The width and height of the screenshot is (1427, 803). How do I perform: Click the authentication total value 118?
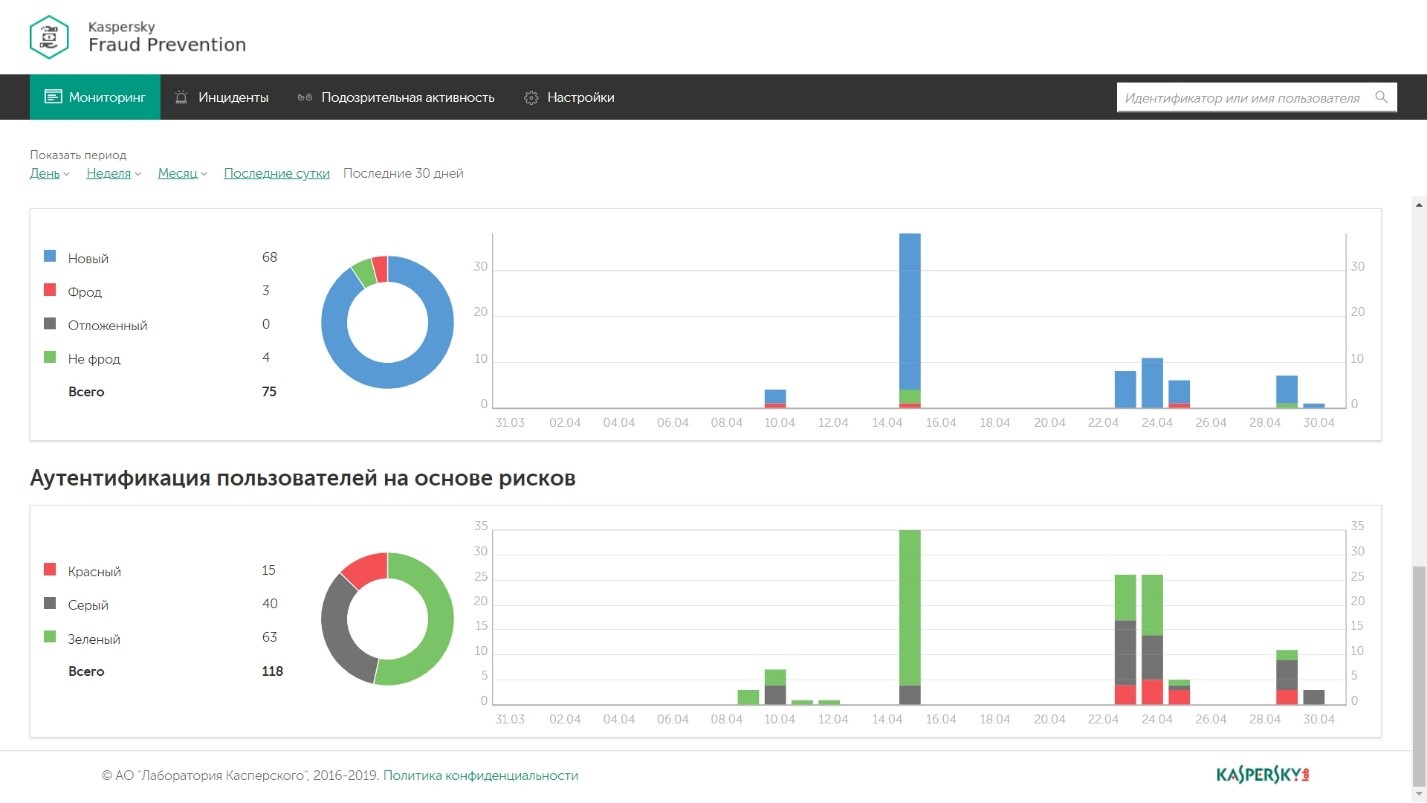point(273,671)
